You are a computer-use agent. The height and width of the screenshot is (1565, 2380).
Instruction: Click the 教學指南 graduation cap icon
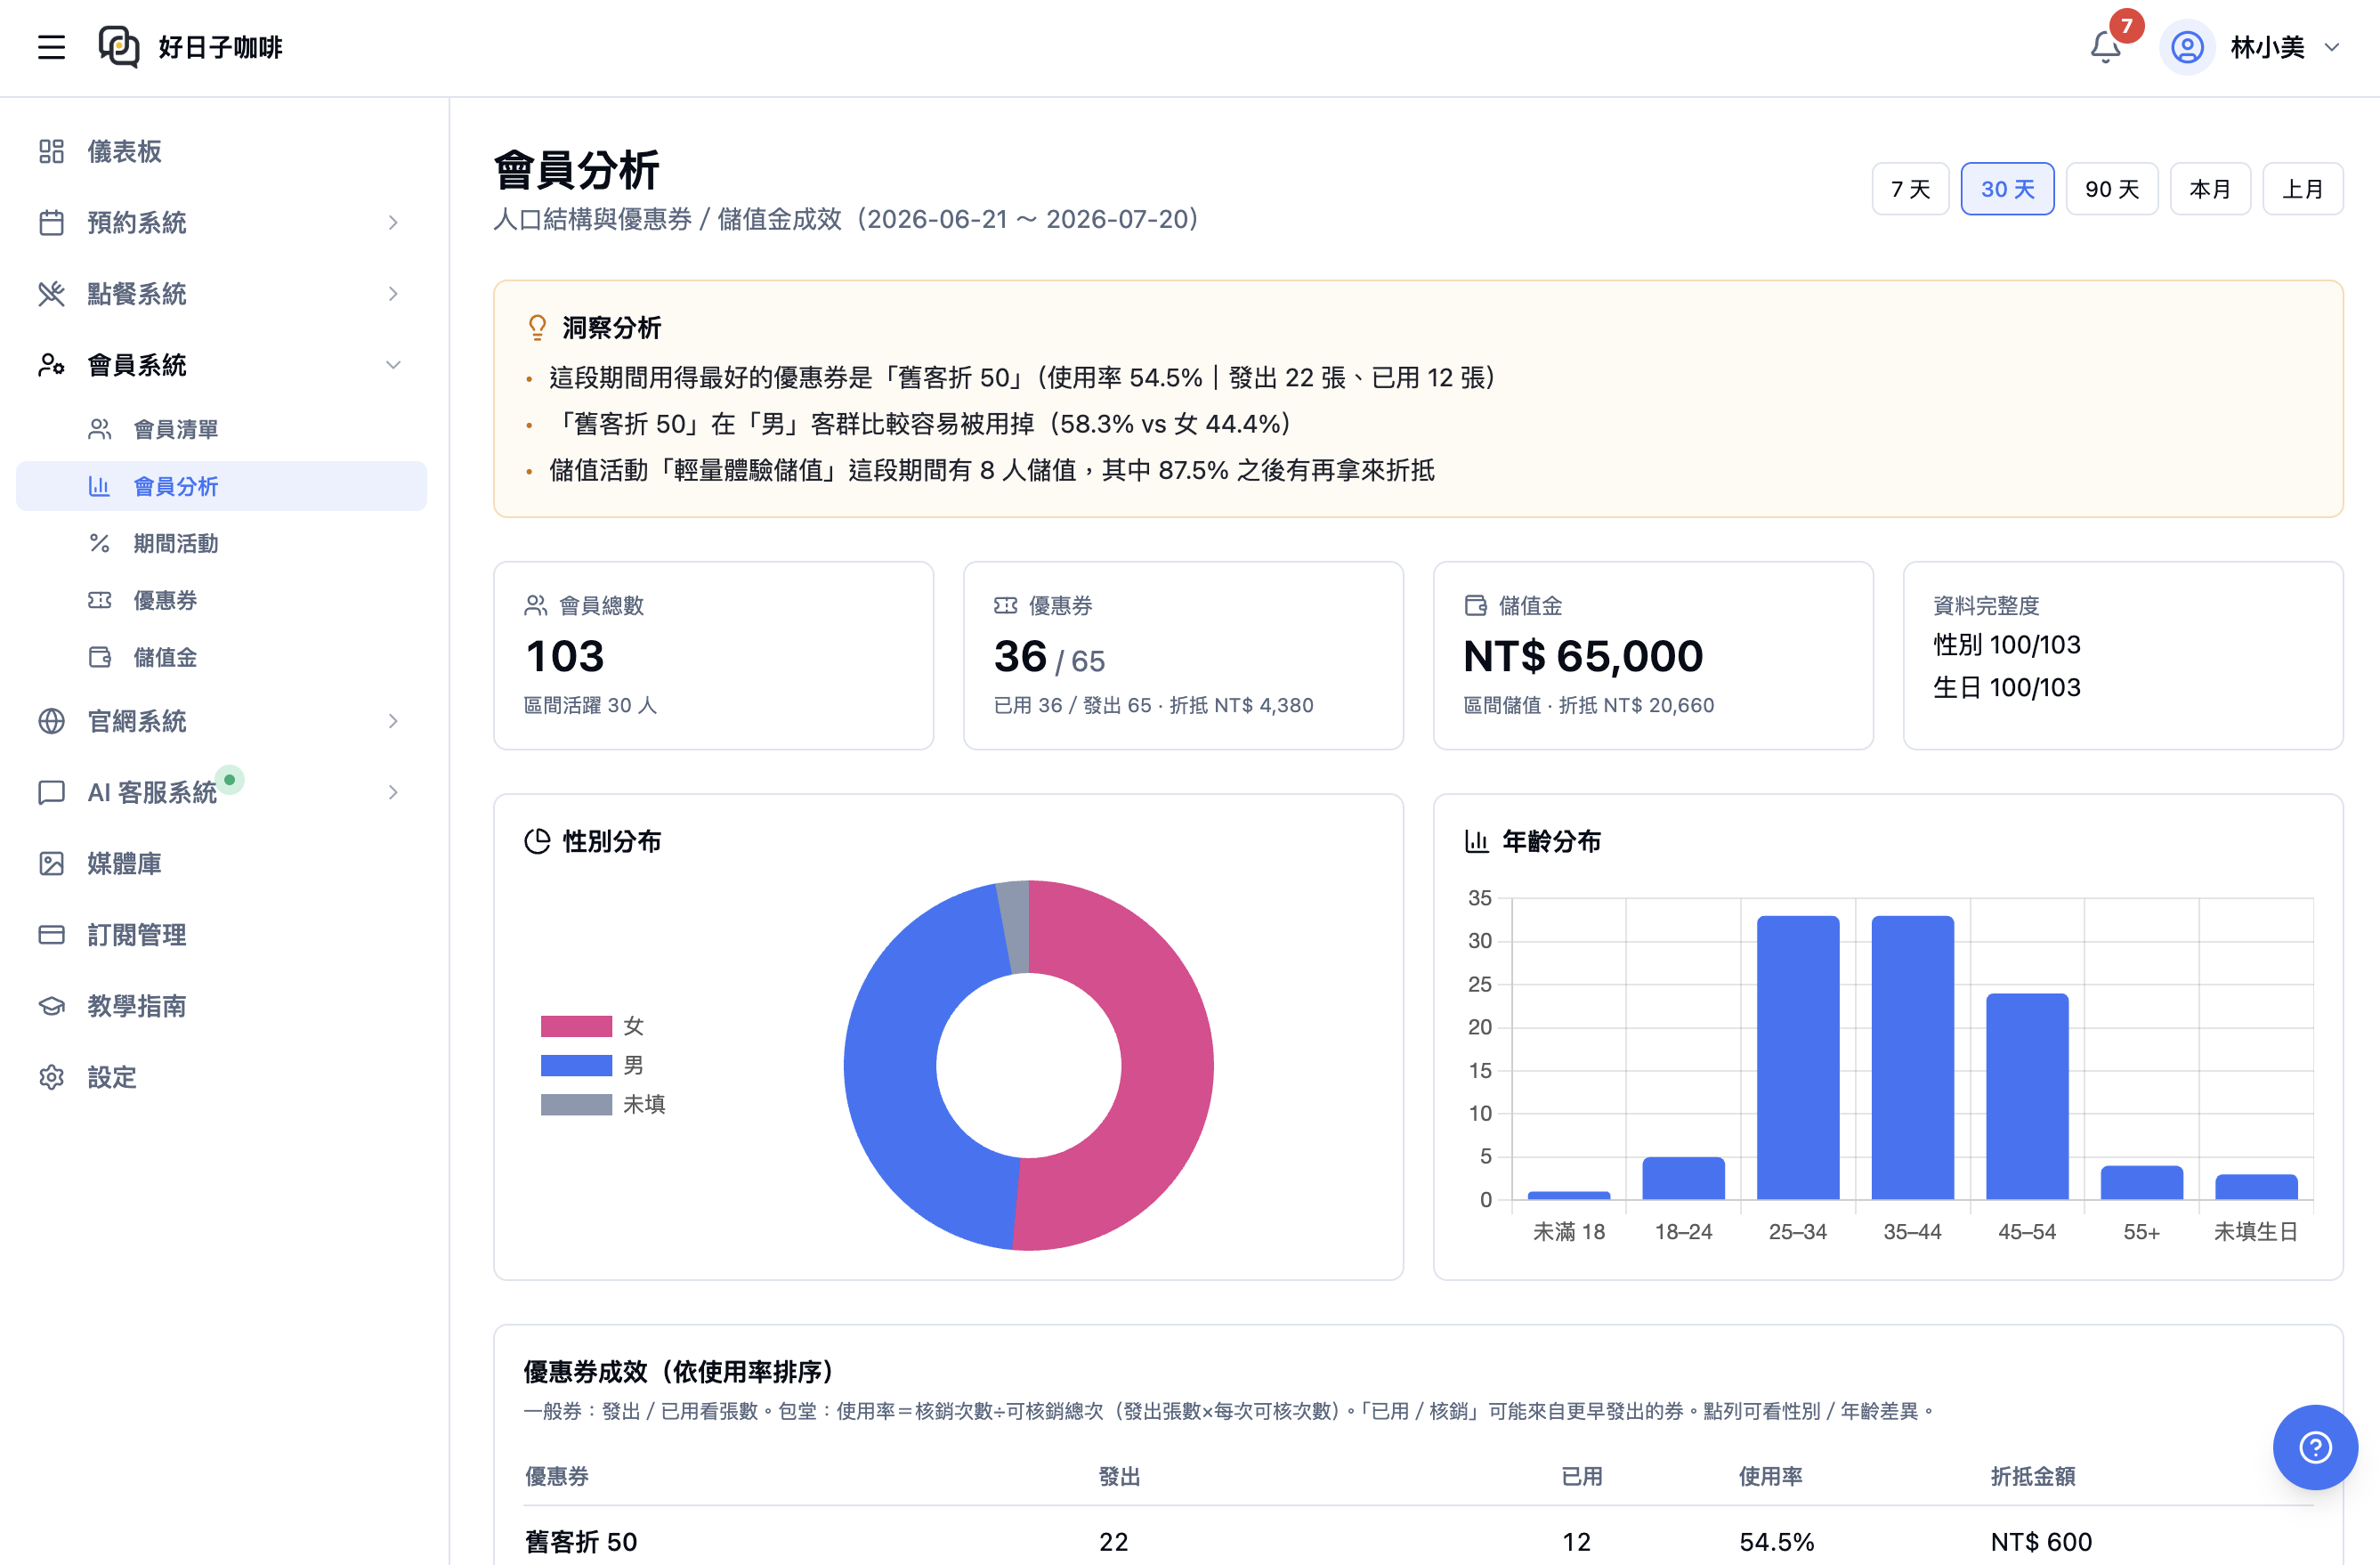point(51,1006)
